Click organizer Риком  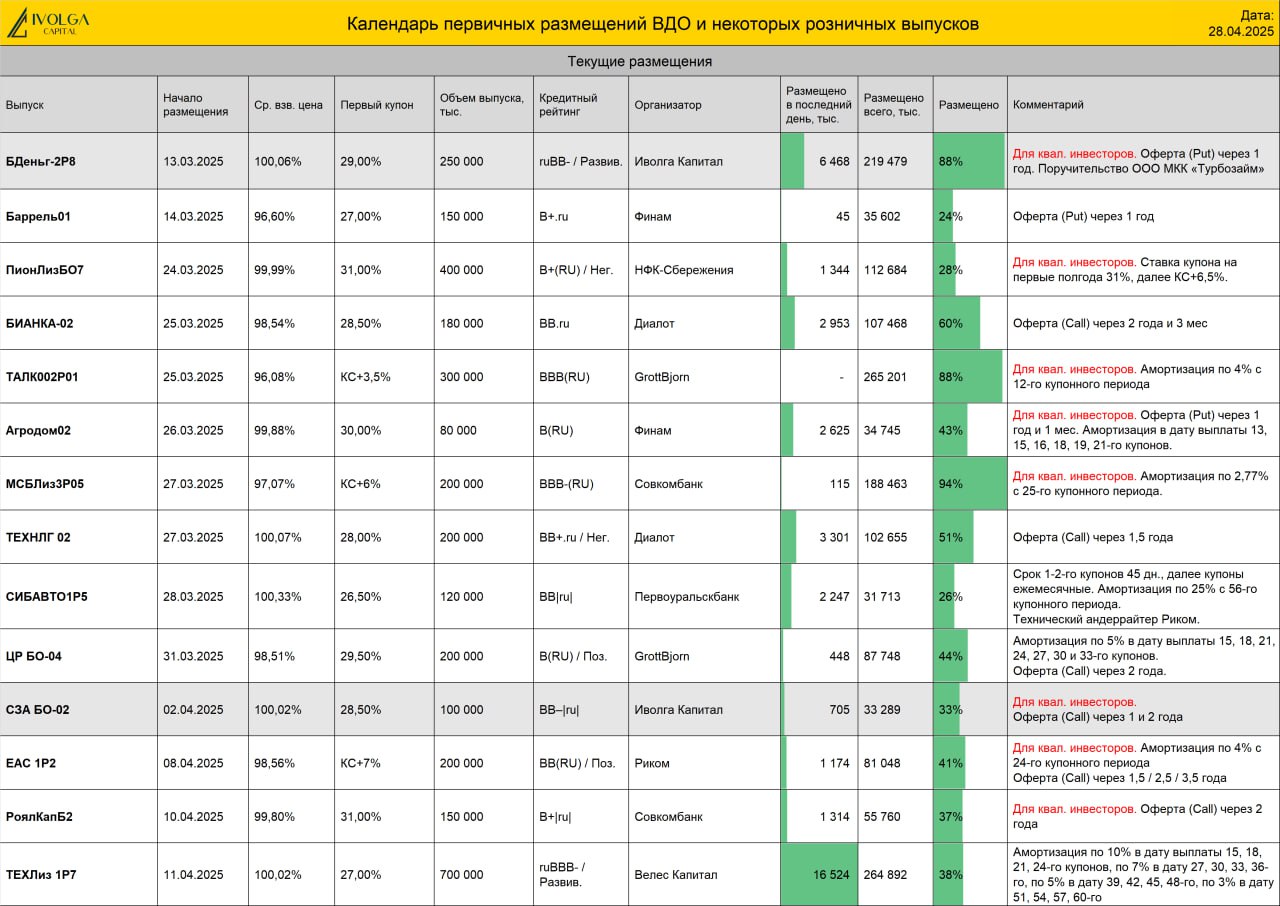click(x=652, y=763)
